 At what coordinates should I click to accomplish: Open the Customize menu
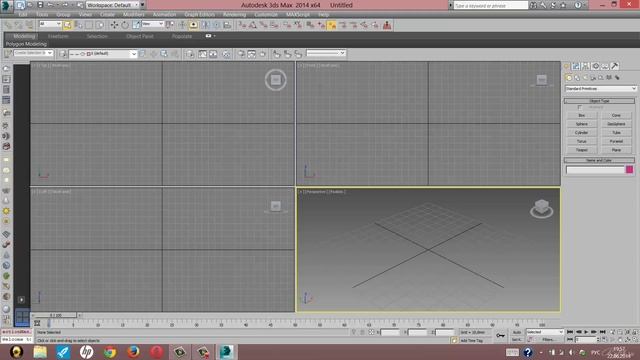tap(266, 15)
